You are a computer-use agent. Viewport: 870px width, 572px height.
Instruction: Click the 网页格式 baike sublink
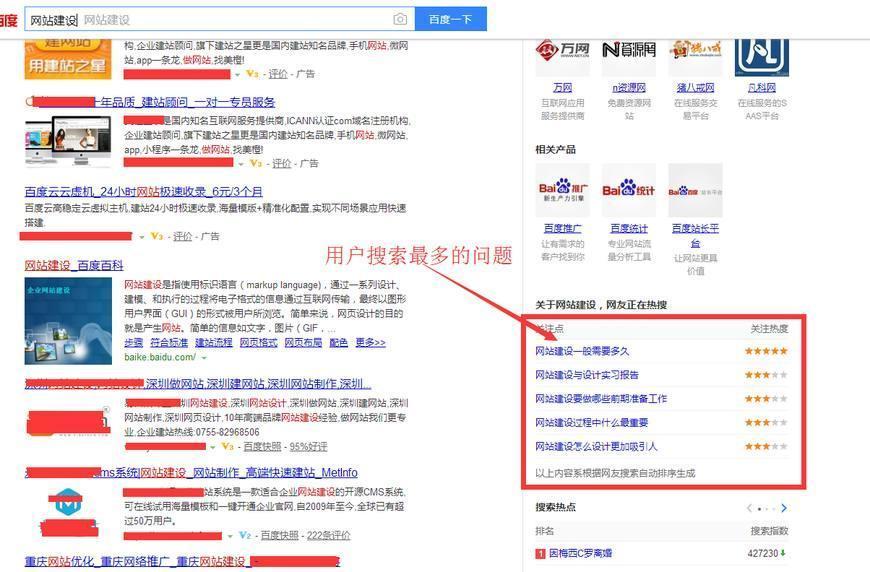(259, 343)
